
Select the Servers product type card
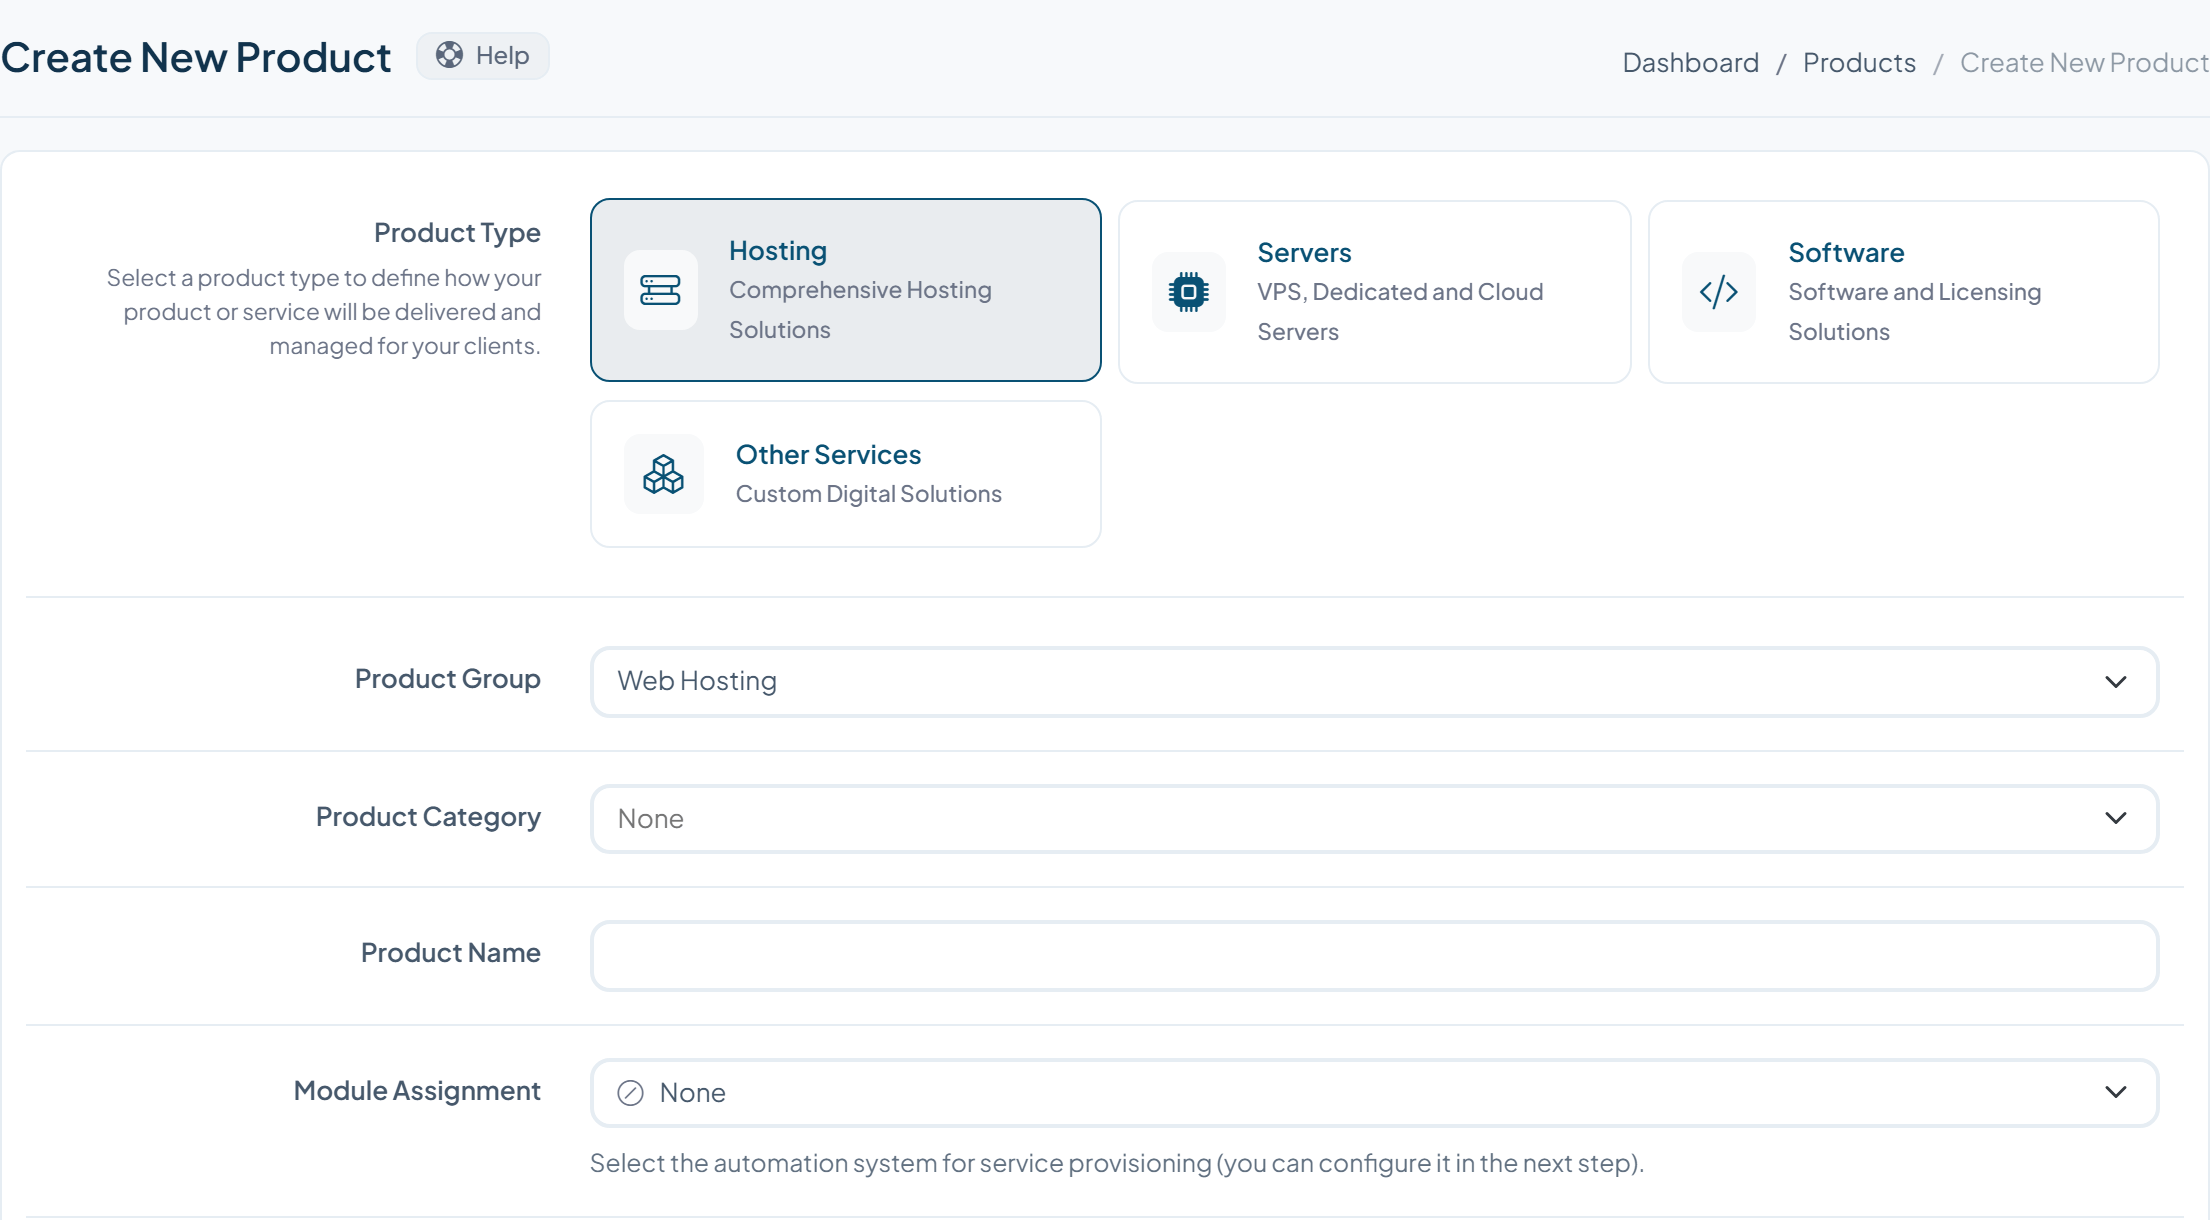pos(1374,292)
